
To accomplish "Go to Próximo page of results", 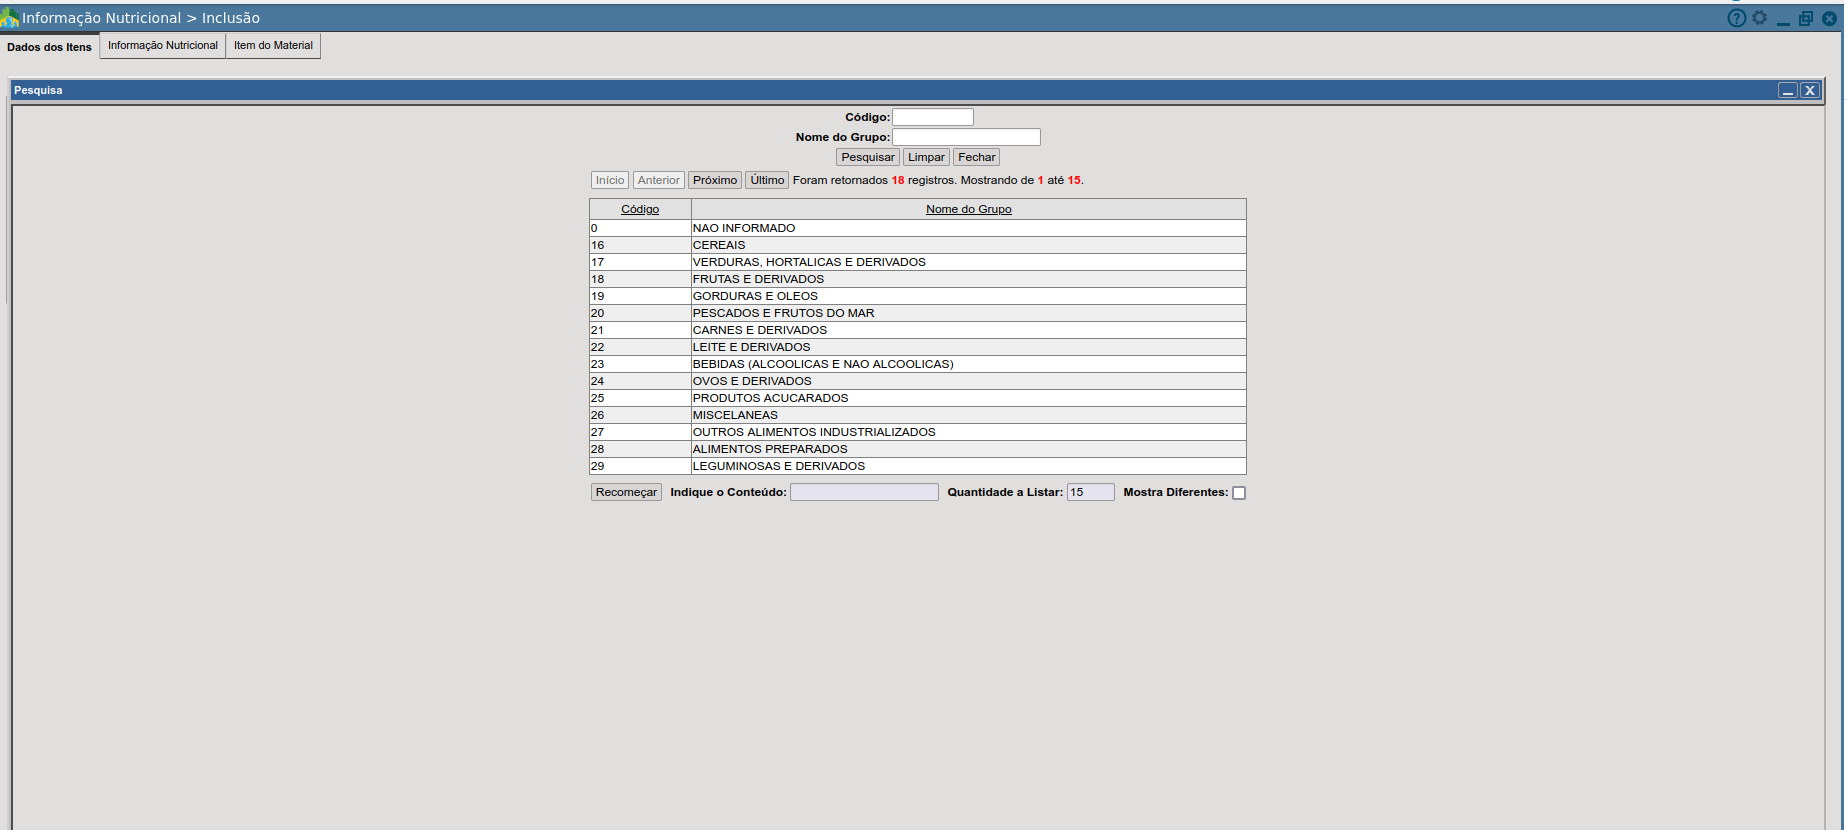I will (x=715, y=180).
